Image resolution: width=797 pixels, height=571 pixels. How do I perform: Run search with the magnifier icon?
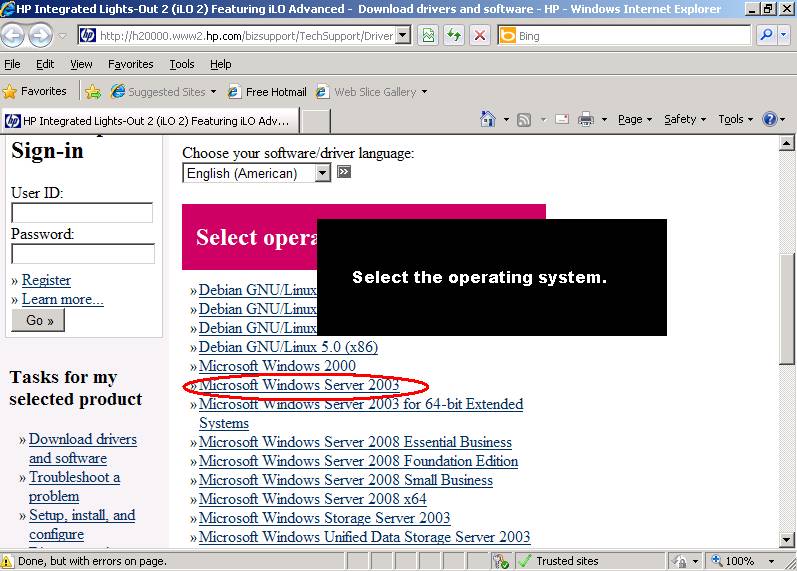click(x=766, y=35)
